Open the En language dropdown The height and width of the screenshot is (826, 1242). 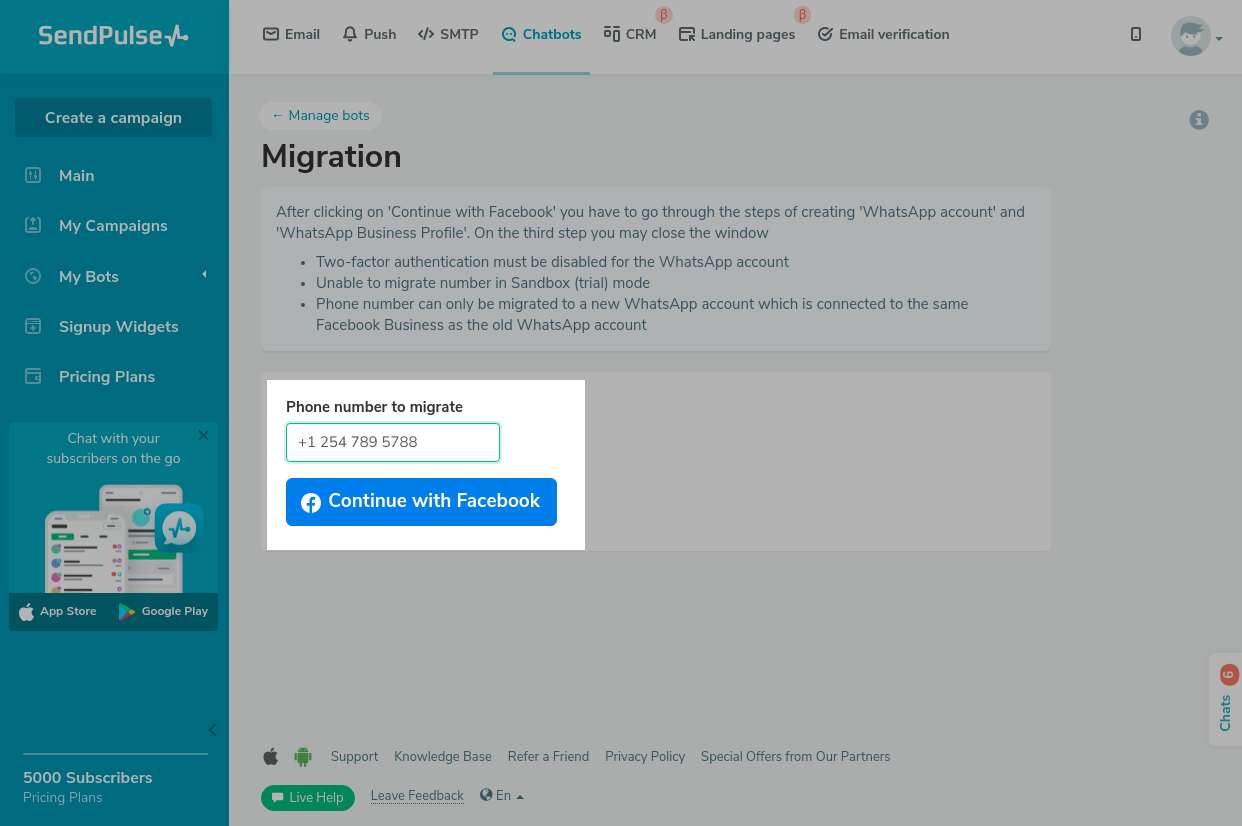[x=502, y=796]
